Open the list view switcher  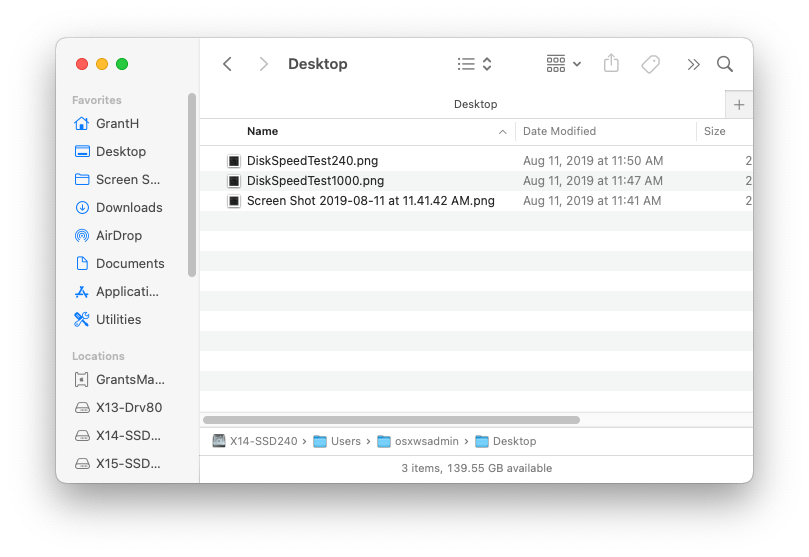(474, 64)
